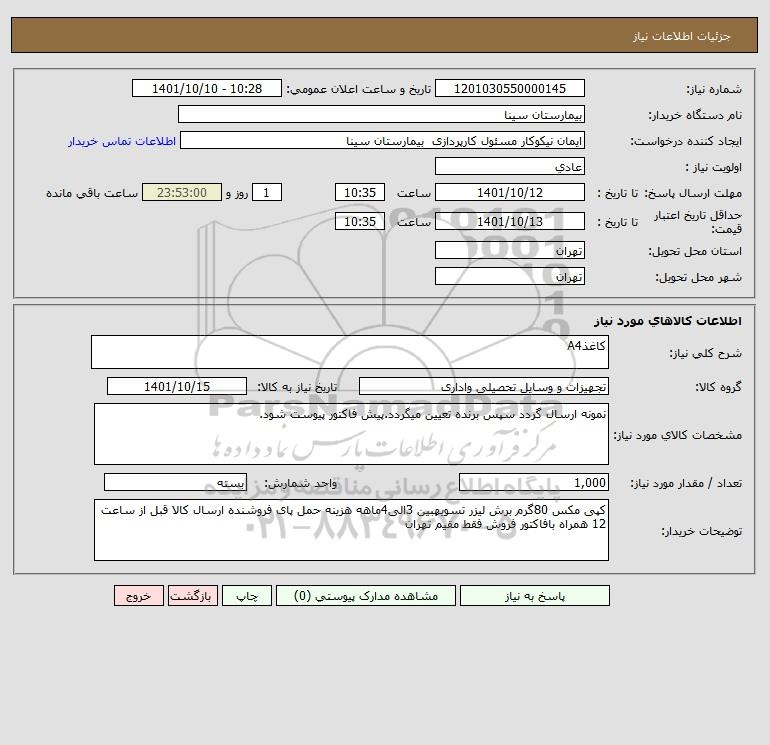770x745 pixels.
Task: Open مشاهده مدارک پیوستی (0) button
Action: pos(366,596)
